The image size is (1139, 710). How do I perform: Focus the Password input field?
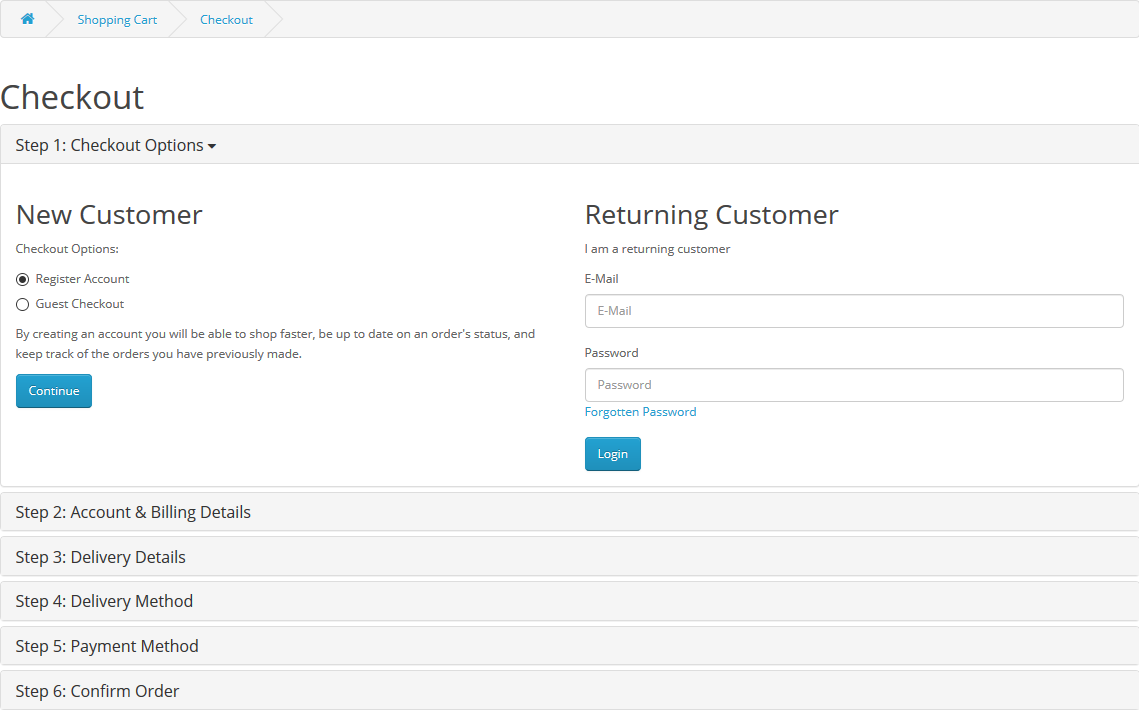[854, 385]
